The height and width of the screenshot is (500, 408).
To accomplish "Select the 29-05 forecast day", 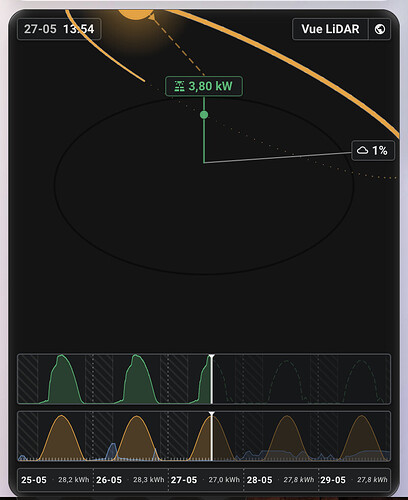I will coord(354,480).
